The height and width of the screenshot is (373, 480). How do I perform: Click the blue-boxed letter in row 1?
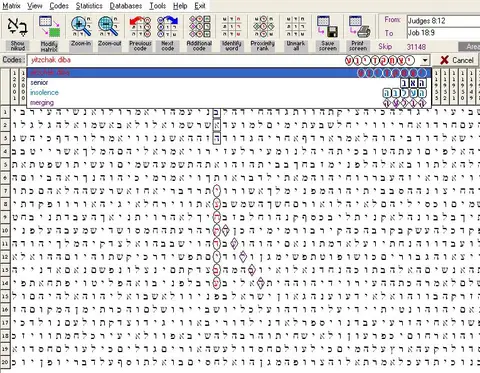216,113
